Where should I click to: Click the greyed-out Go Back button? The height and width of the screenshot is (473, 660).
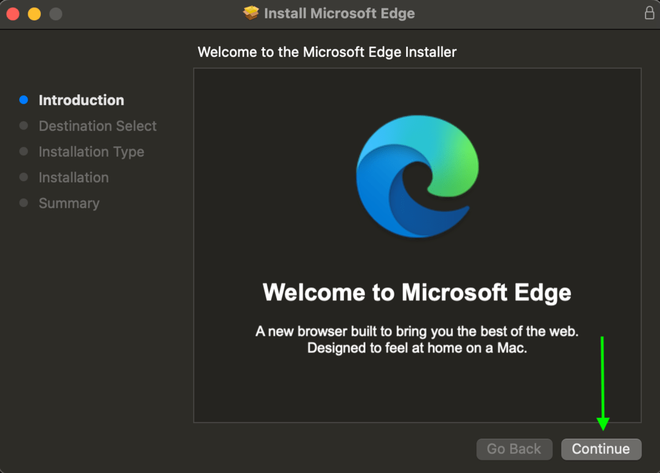pos(514,449)
